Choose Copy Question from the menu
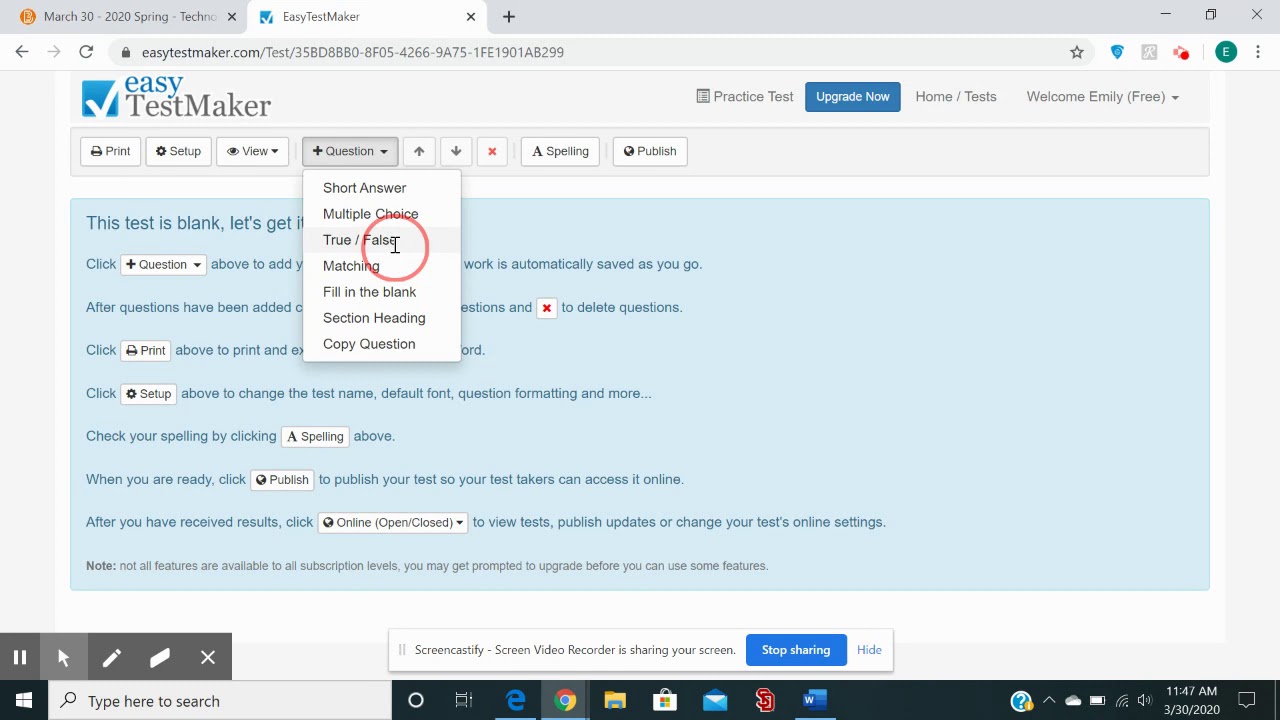Image resolution: width=1280 pixels, height=720 pixels. coord(381,344)
